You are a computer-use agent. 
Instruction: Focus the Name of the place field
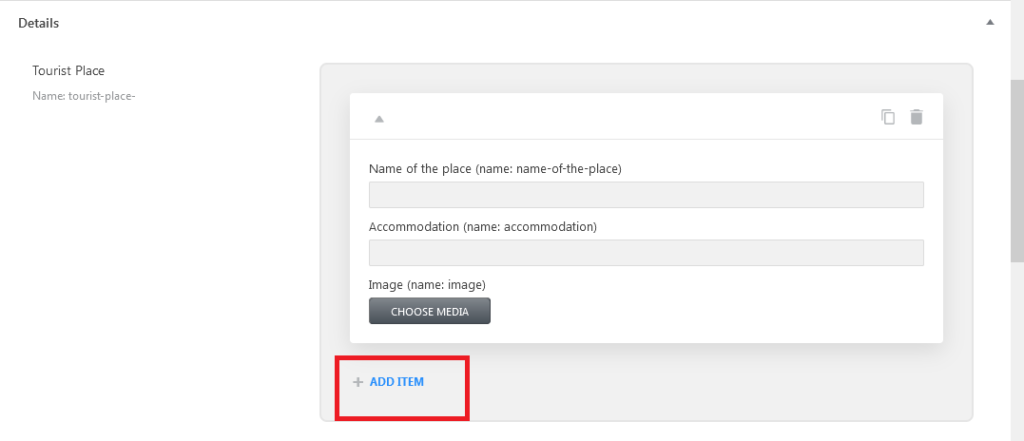click(x=646, y=195)
